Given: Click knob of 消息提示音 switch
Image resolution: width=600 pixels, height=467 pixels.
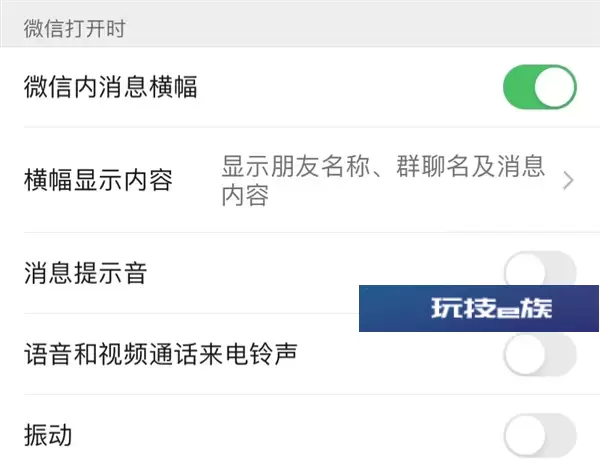Looking at the screenshot, I should 525,270.
